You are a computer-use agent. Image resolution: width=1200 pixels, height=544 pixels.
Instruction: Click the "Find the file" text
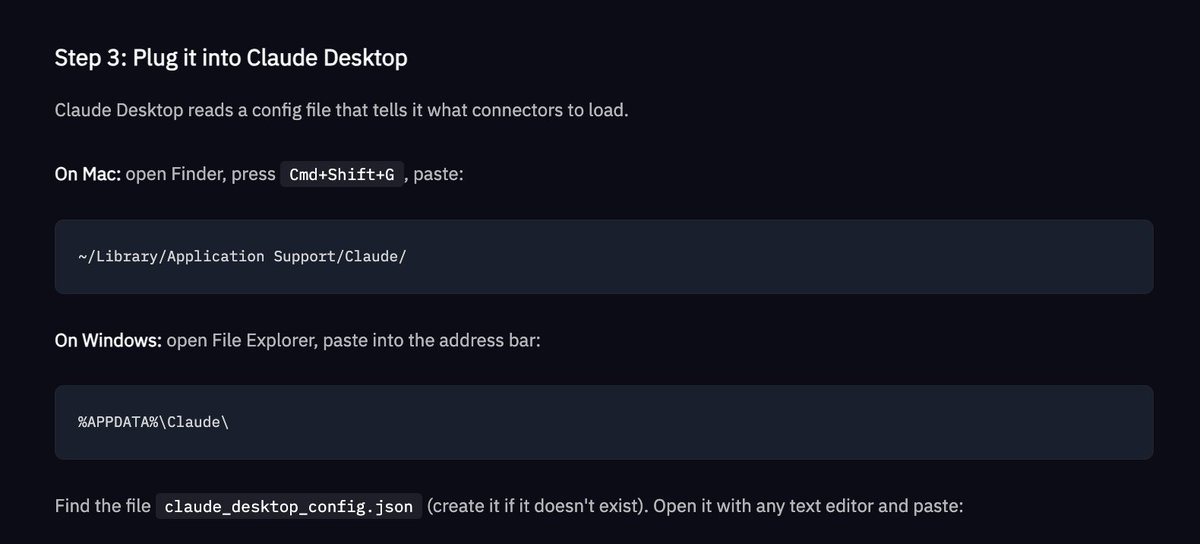point(103,506)
